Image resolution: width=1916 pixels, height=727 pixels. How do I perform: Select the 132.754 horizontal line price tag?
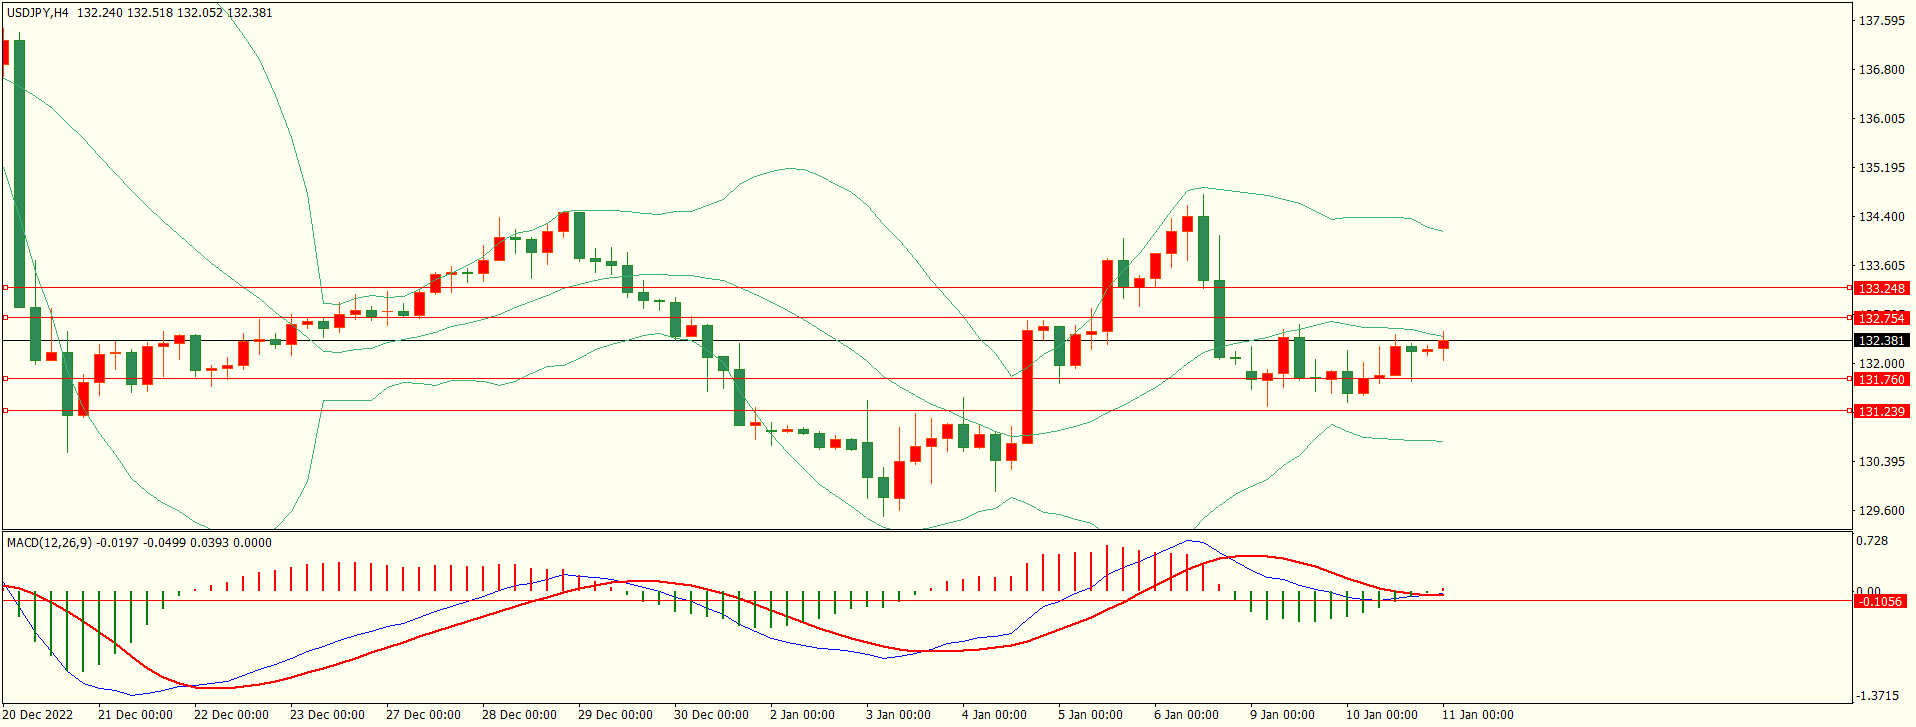point(1881,318)
